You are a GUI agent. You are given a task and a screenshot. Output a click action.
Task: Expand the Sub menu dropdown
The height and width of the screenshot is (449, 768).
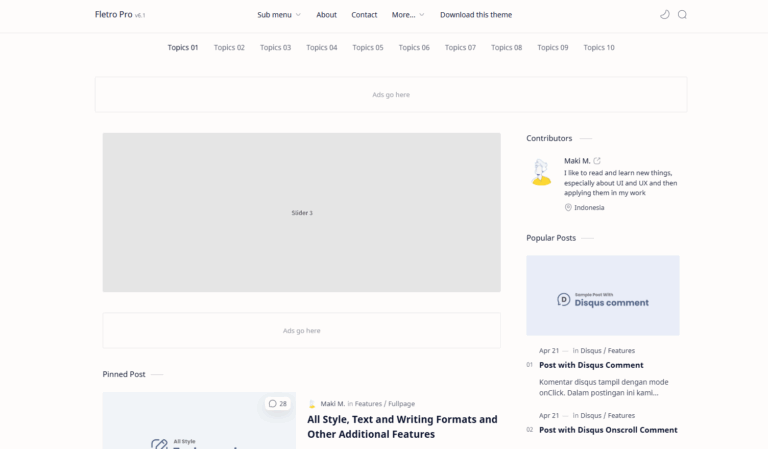(x=278, y=15)
